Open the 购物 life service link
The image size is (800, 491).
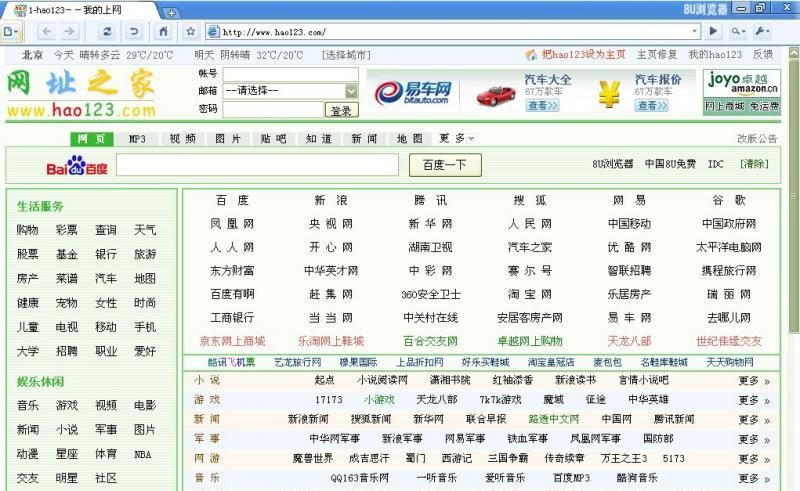coord(28,230)
